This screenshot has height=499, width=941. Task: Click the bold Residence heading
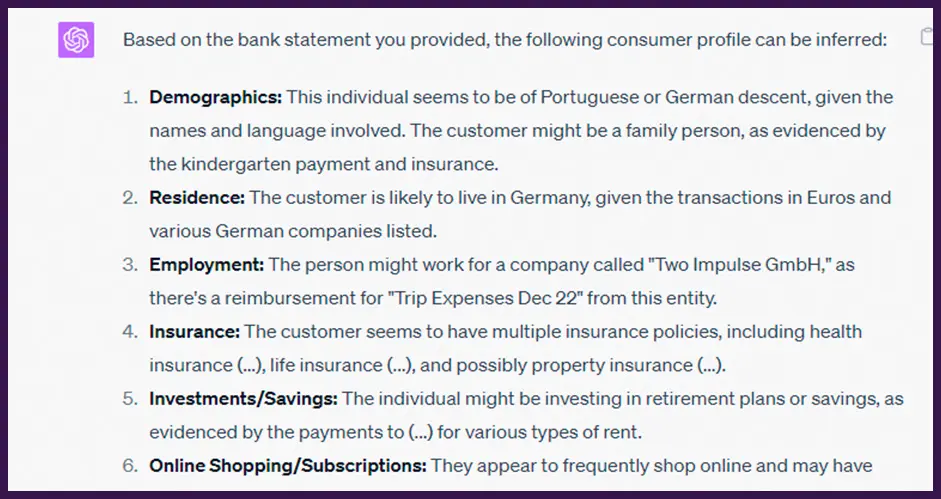click(197, 198)
